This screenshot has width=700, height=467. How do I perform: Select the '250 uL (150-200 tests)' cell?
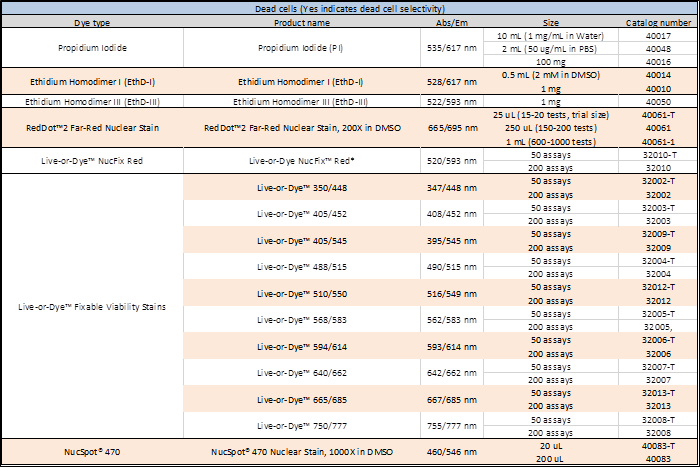pos(550,128)
